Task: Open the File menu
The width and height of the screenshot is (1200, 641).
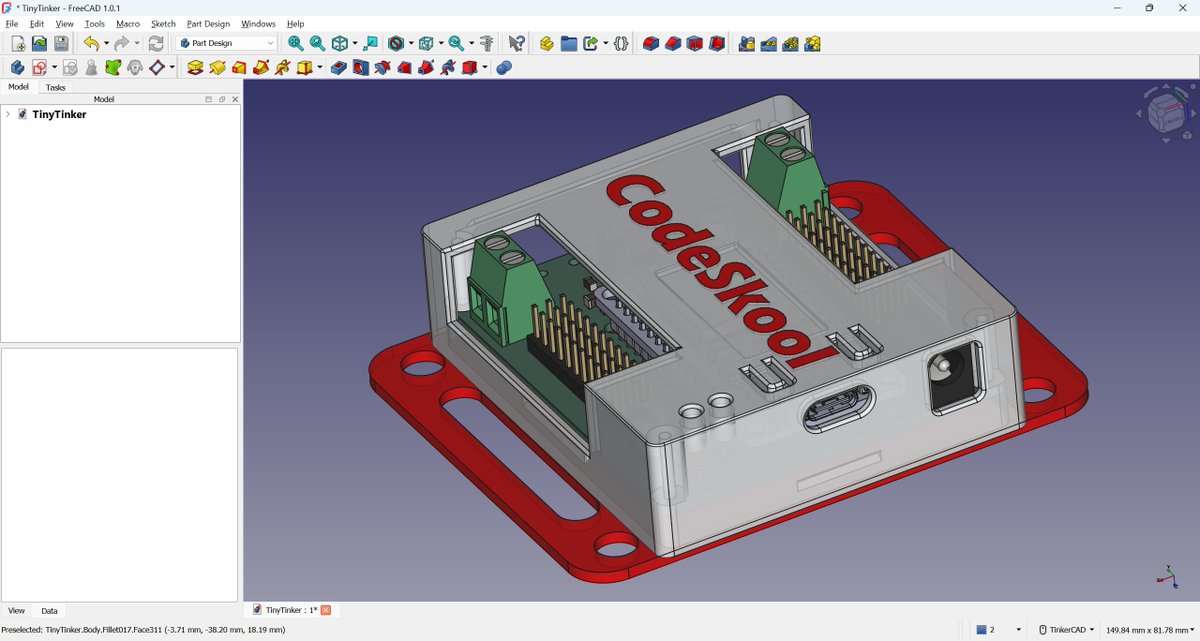Action: point(12,23)
